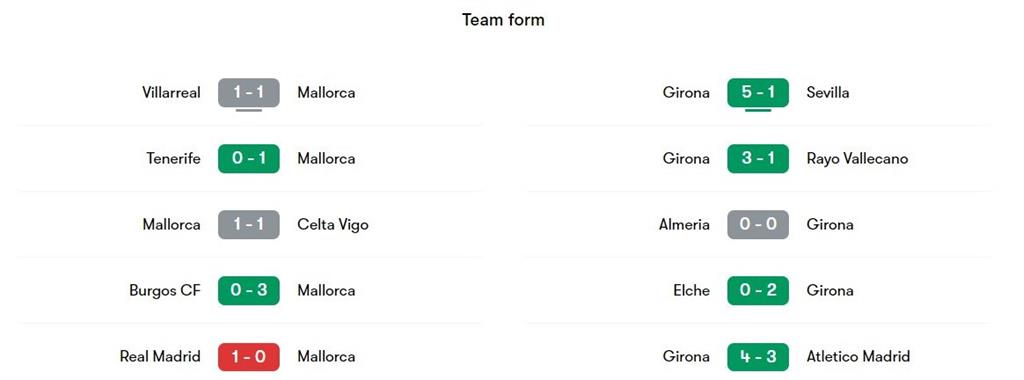This screenshot has width=1024, height=380.
Task: Open the Almeria team link
Action: (684, 225)
